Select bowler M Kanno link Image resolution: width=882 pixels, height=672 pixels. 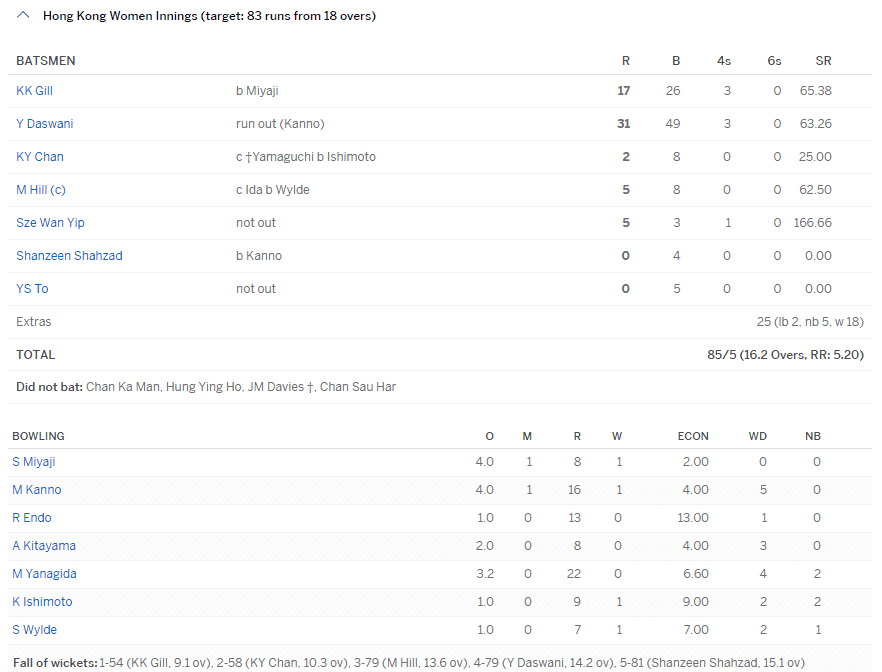pos(37,490)
